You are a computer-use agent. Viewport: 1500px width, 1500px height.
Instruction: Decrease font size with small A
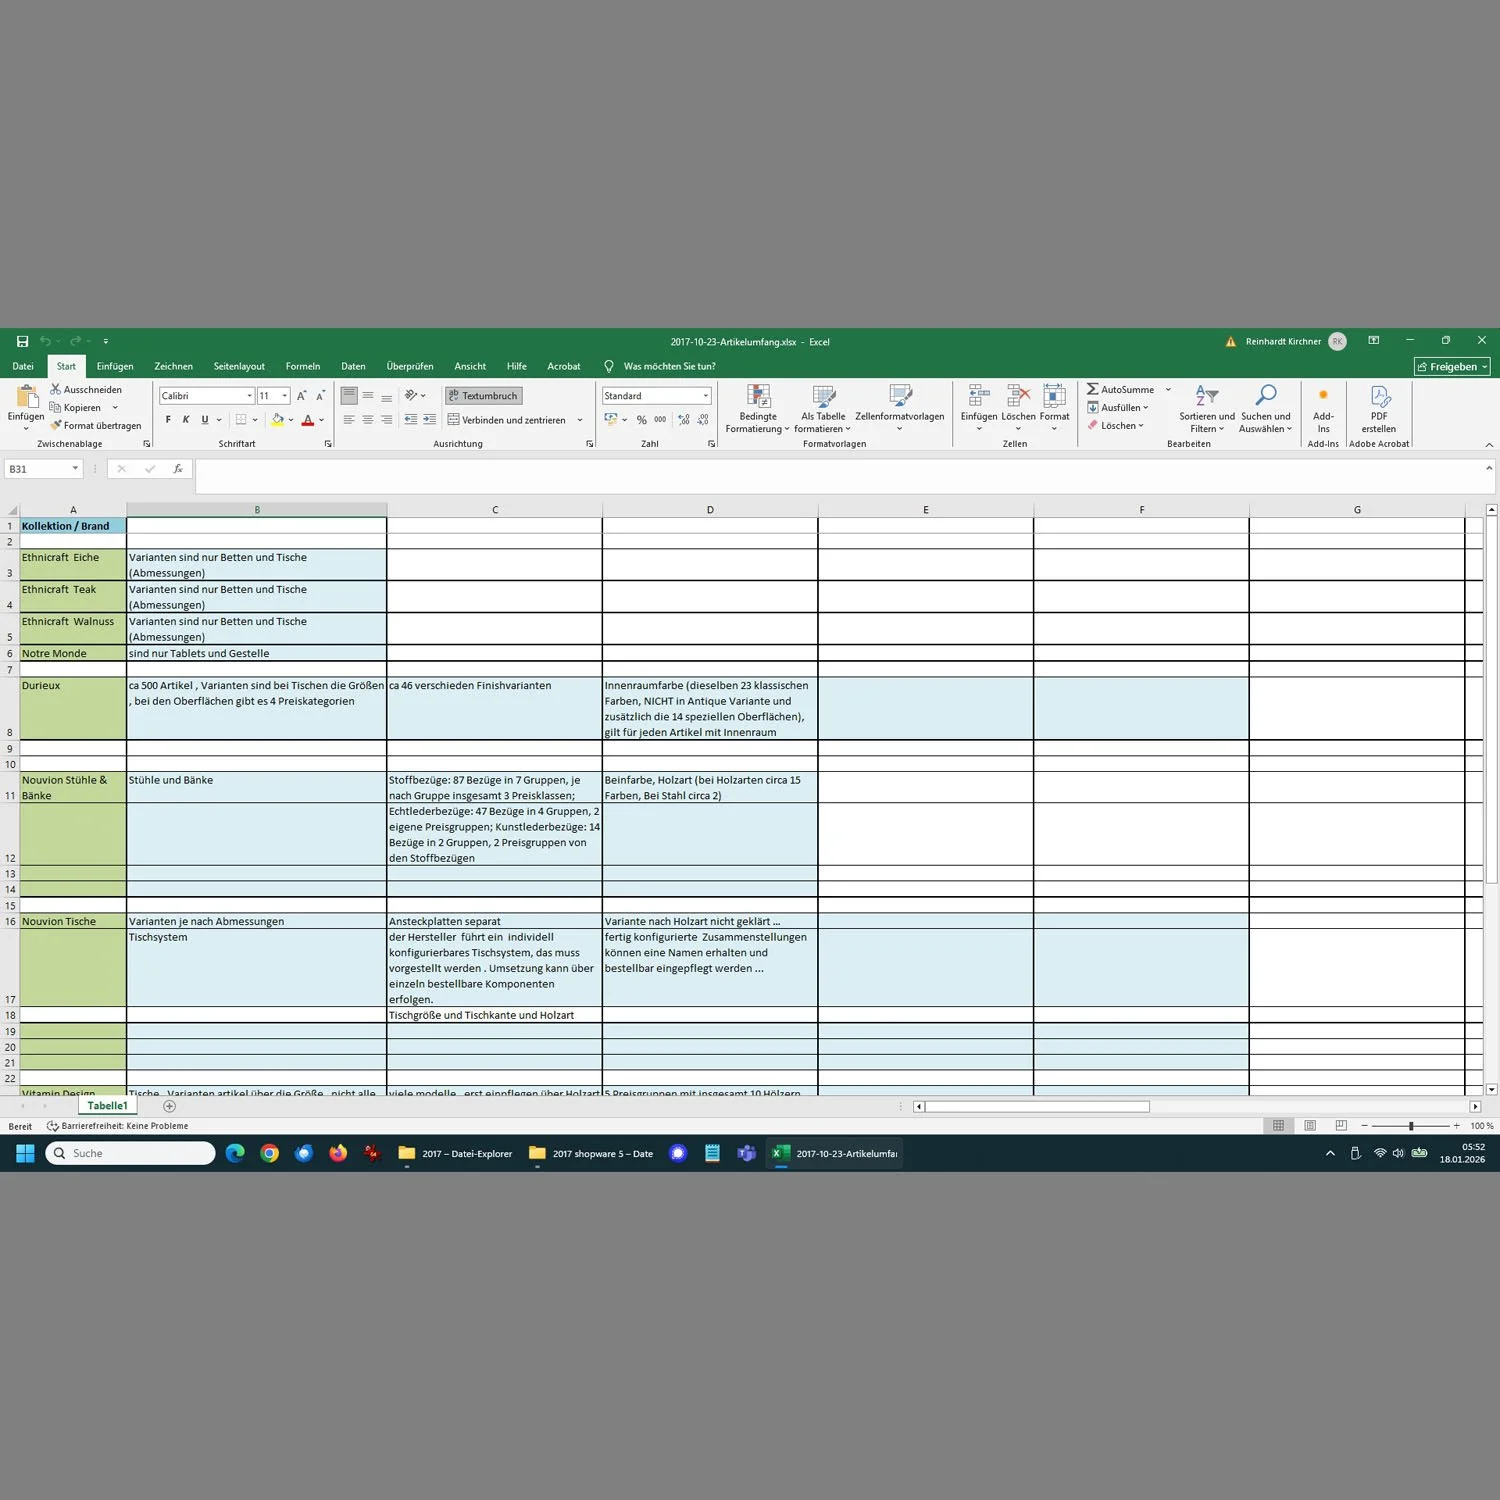pos(320,396)
